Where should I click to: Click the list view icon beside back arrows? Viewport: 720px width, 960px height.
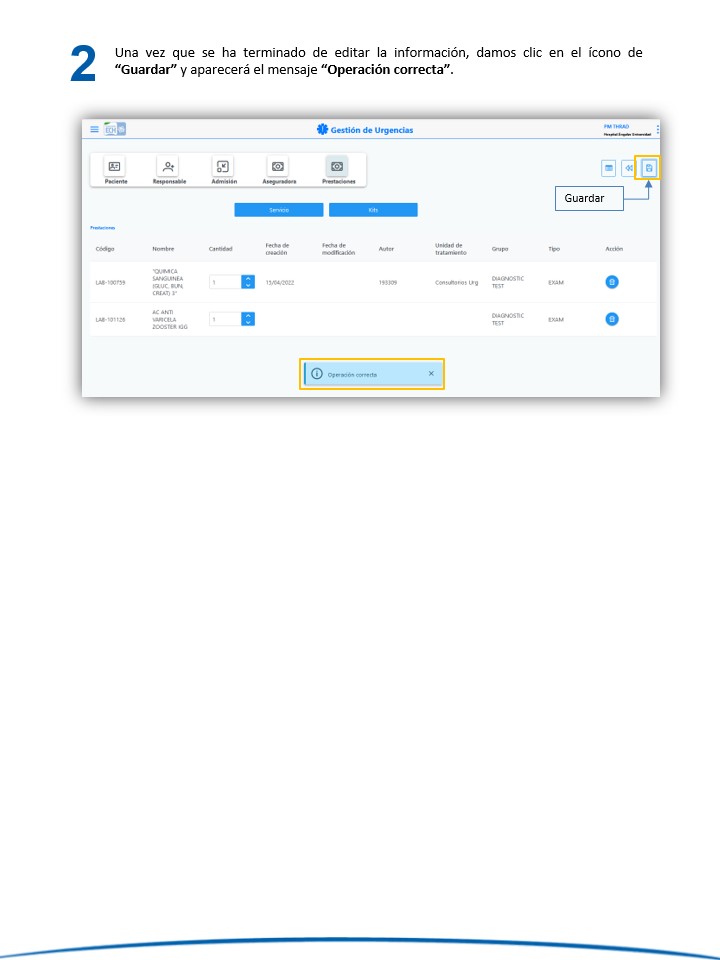point(608,168)
